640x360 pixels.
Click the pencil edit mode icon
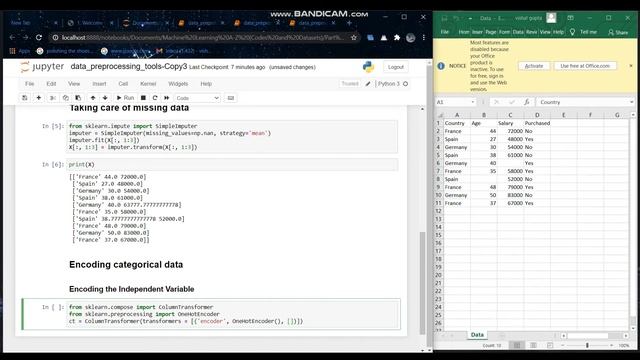pos(368,84)
